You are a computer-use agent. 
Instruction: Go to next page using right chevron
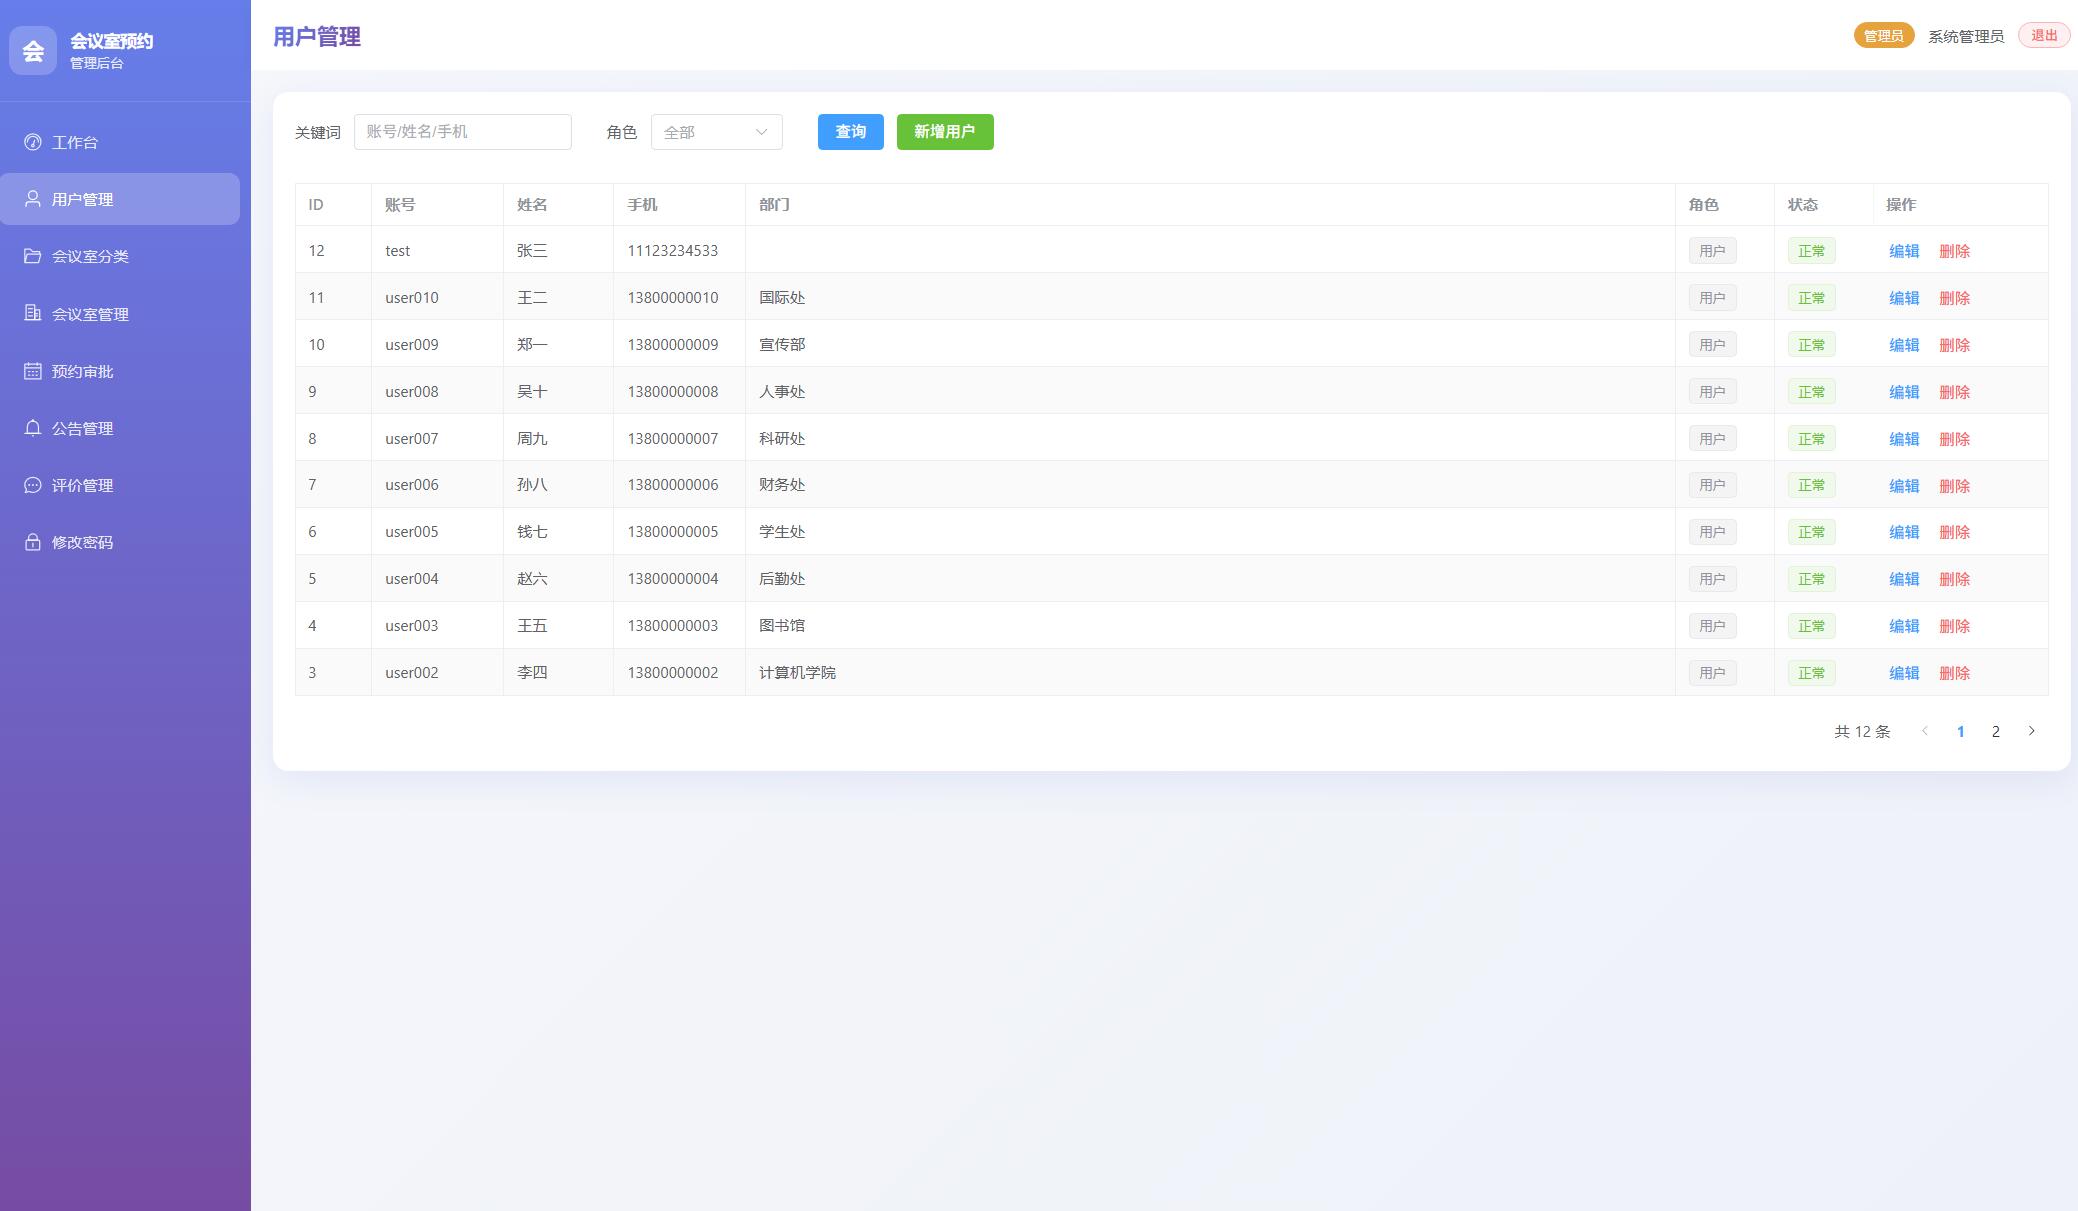point(2031,731)
